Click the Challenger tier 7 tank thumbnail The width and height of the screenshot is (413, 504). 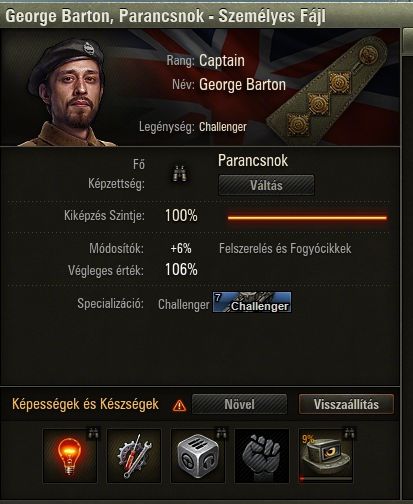pos(252,302)
